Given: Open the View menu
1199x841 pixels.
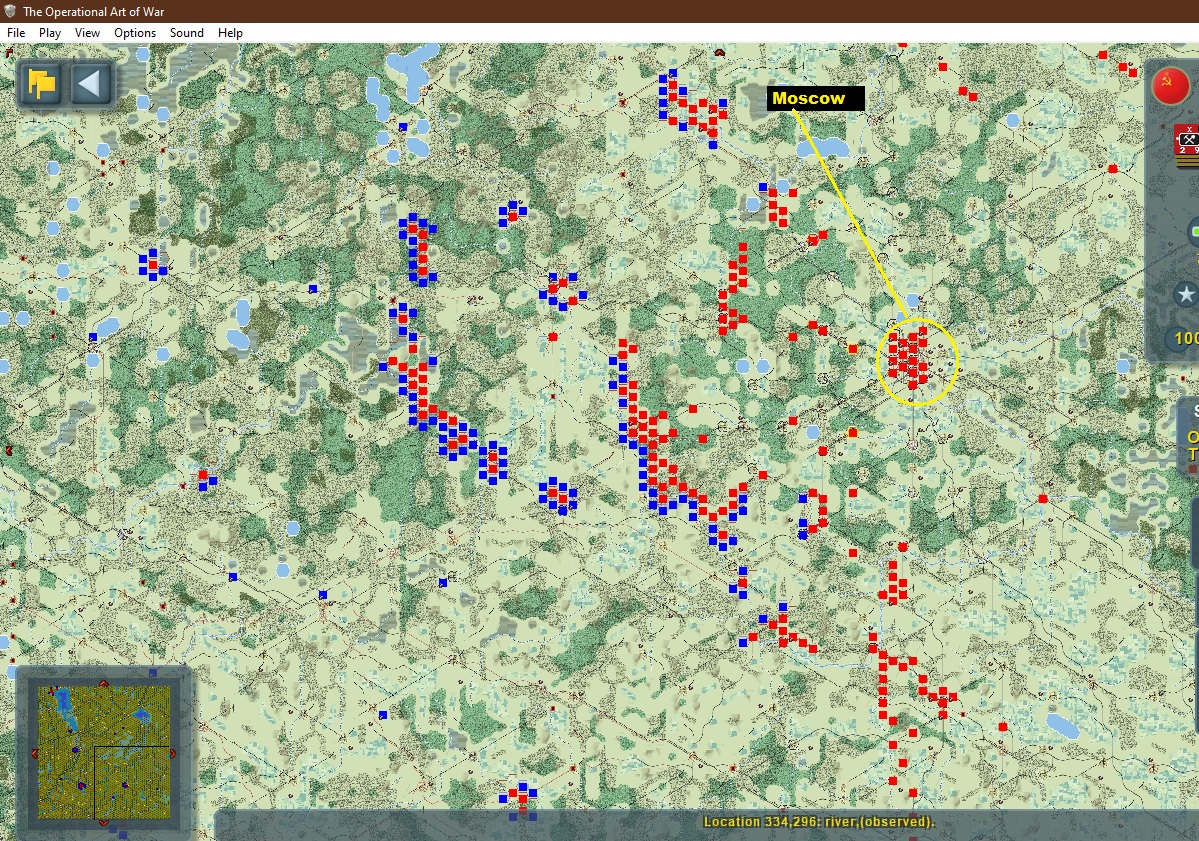Looking at the screenshot, I should tap(87, 33).
